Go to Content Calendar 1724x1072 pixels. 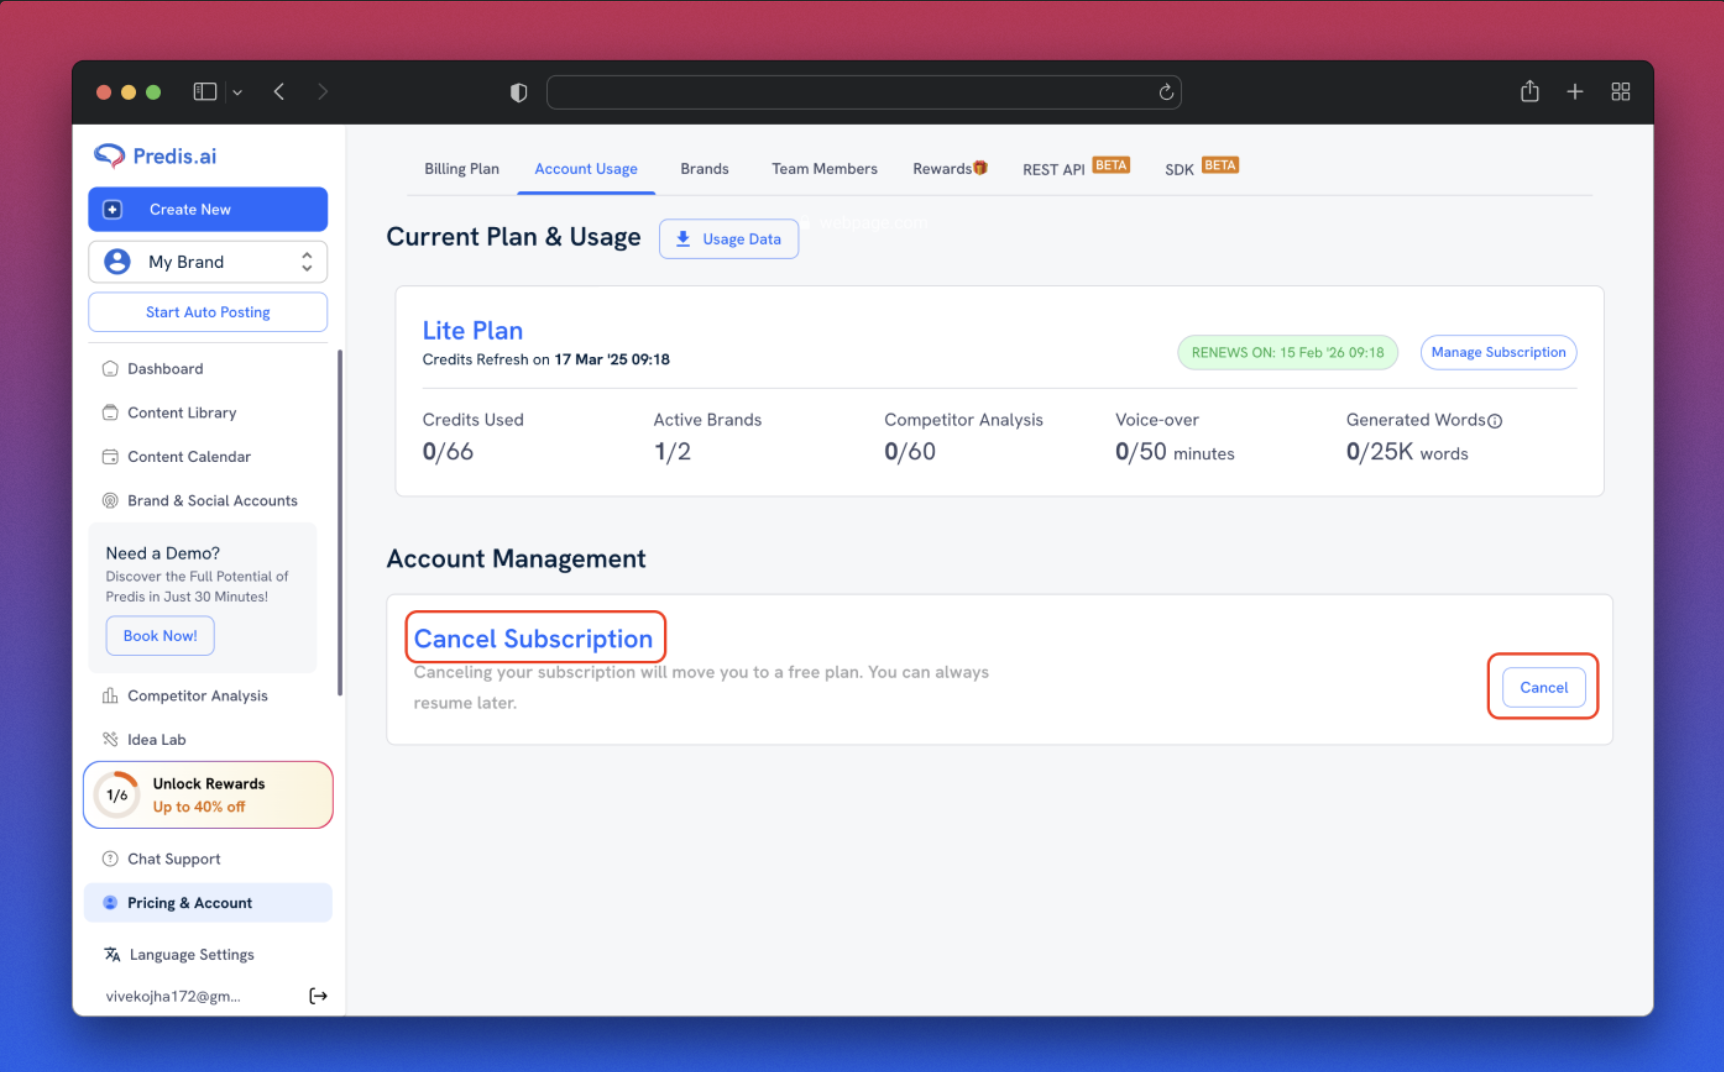189,457
